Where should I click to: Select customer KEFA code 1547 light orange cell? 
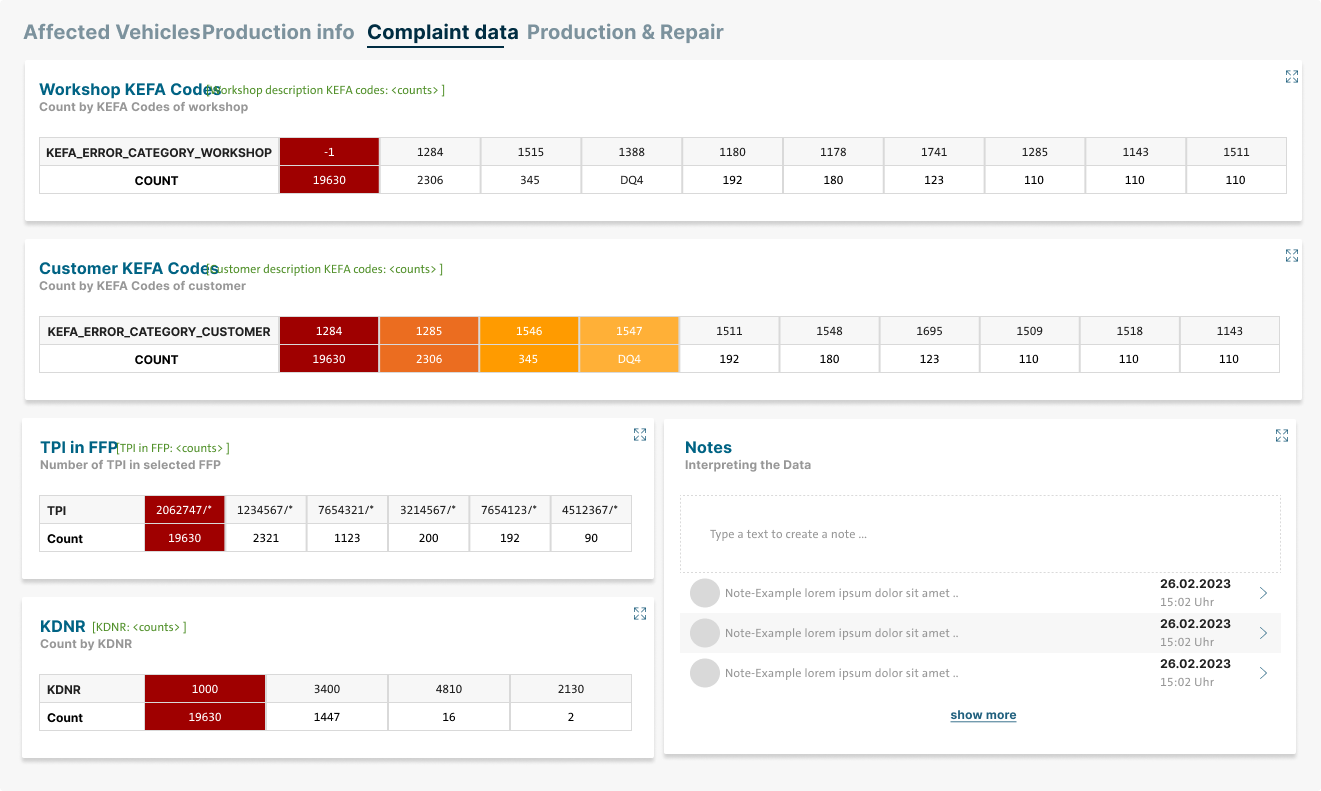point(629,331)
